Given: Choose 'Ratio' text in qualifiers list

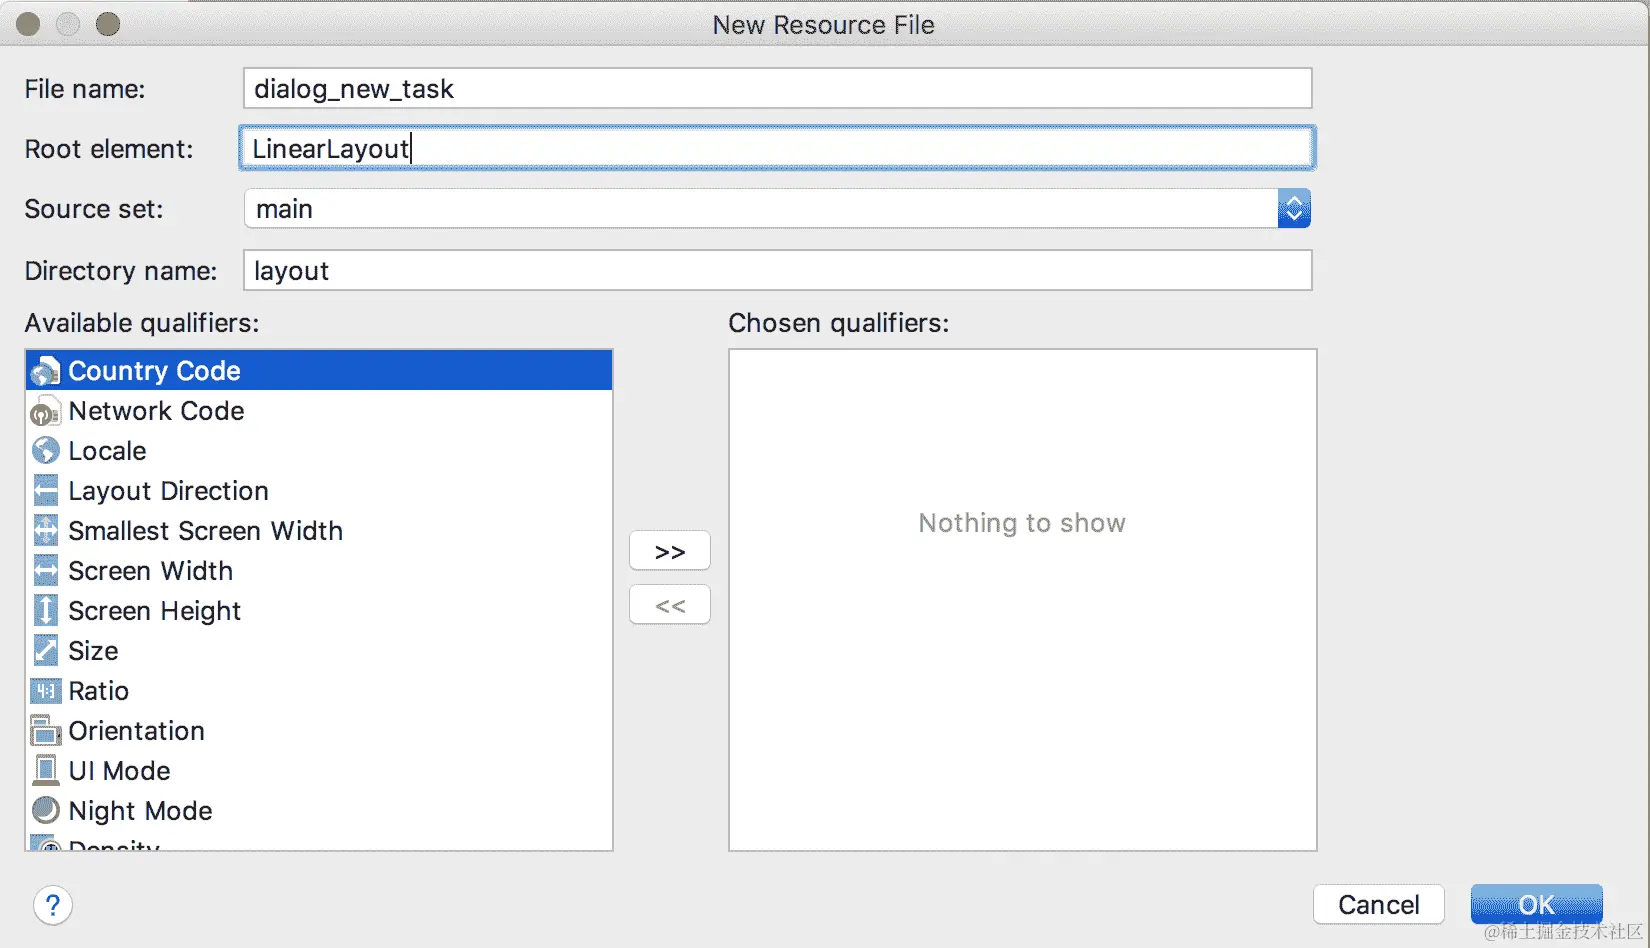Looking at the screenshot, I should 98,691.
